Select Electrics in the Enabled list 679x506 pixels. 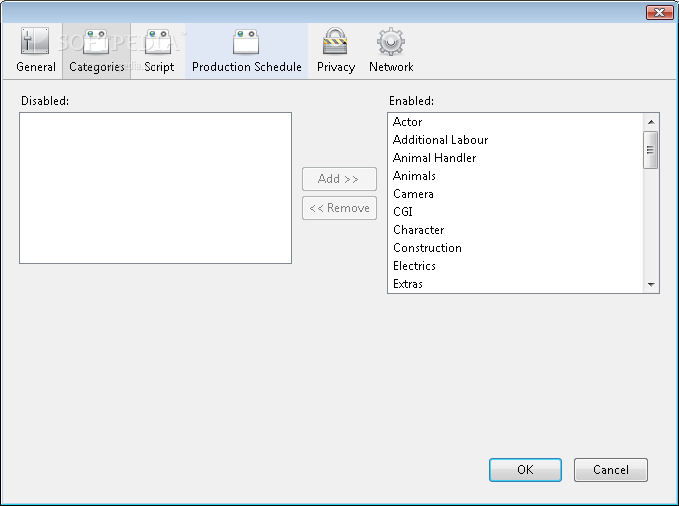[515, 266]
